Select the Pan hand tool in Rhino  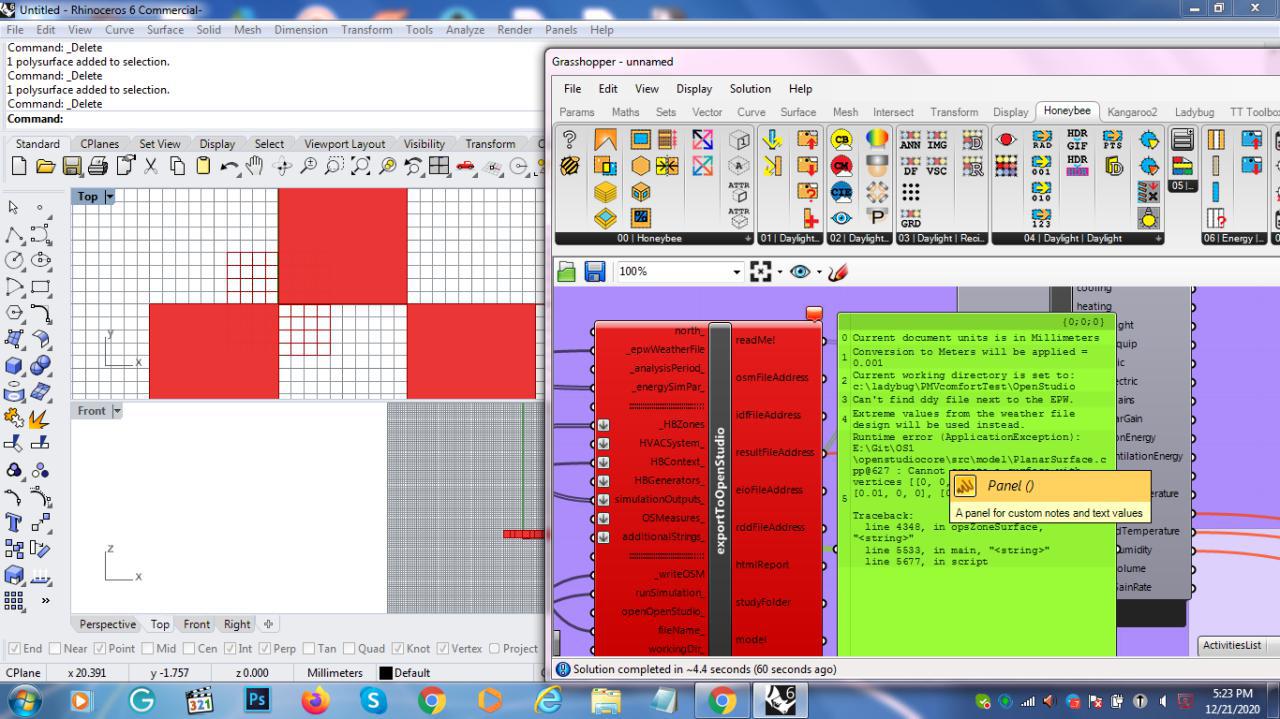[x=255, y=166]
